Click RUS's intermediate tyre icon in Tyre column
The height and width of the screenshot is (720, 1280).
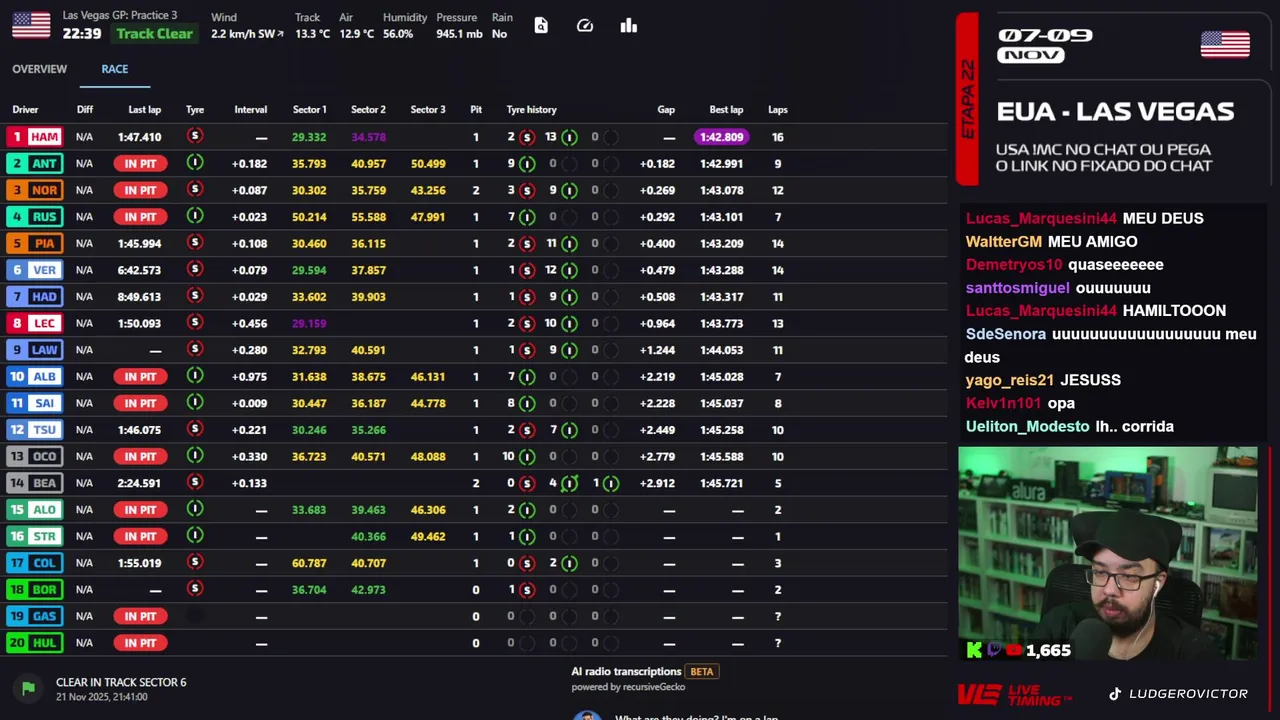pos(195,216)
